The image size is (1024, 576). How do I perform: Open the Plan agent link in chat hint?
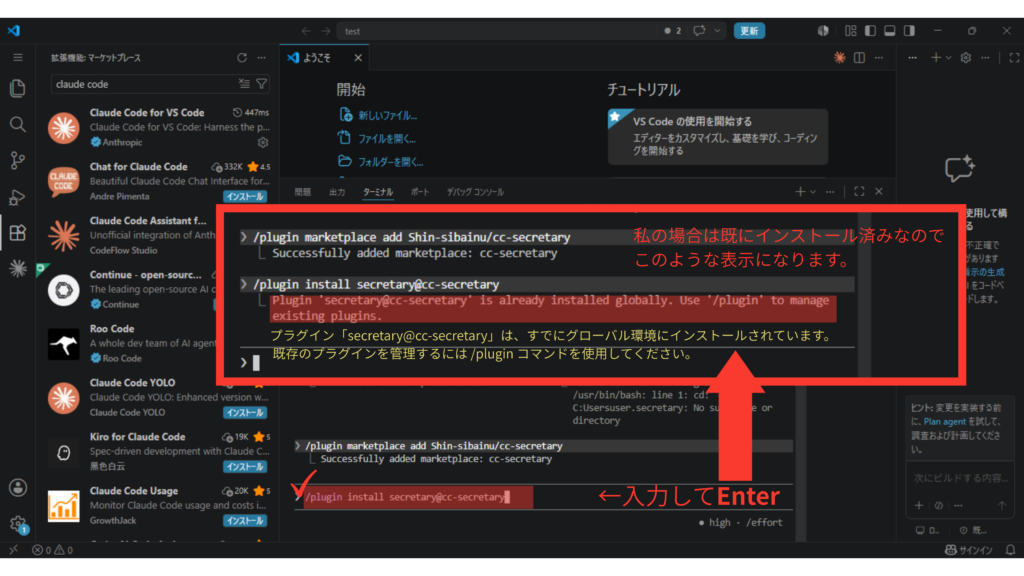[944, 421]
